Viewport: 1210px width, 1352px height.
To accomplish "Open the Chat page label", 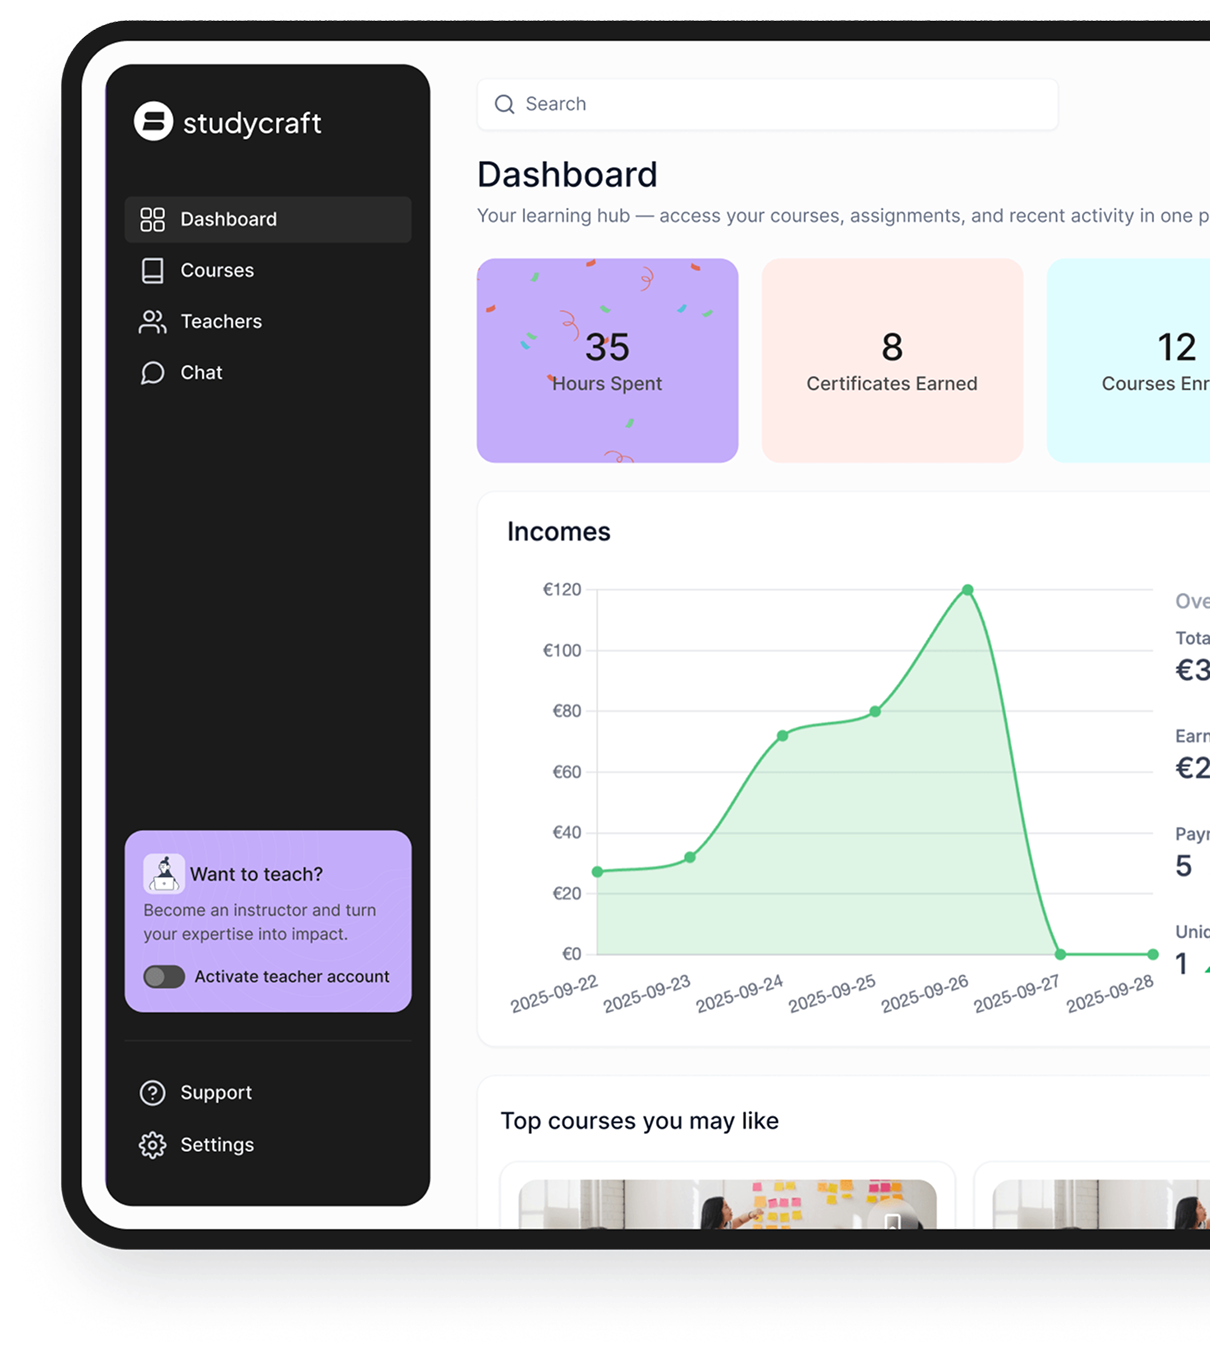I will 201,373.
